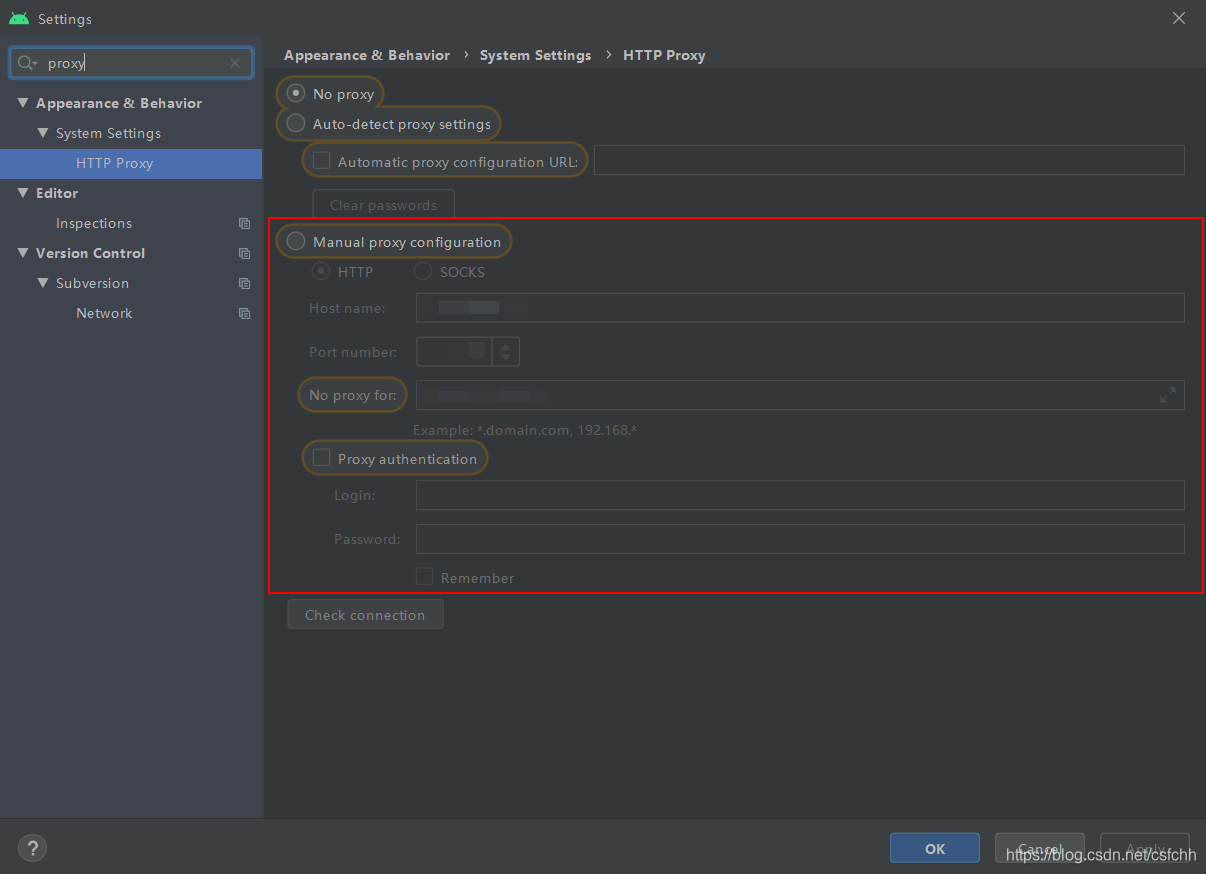Click Appearance & Behavior breadcrumb

pos(367,55)
